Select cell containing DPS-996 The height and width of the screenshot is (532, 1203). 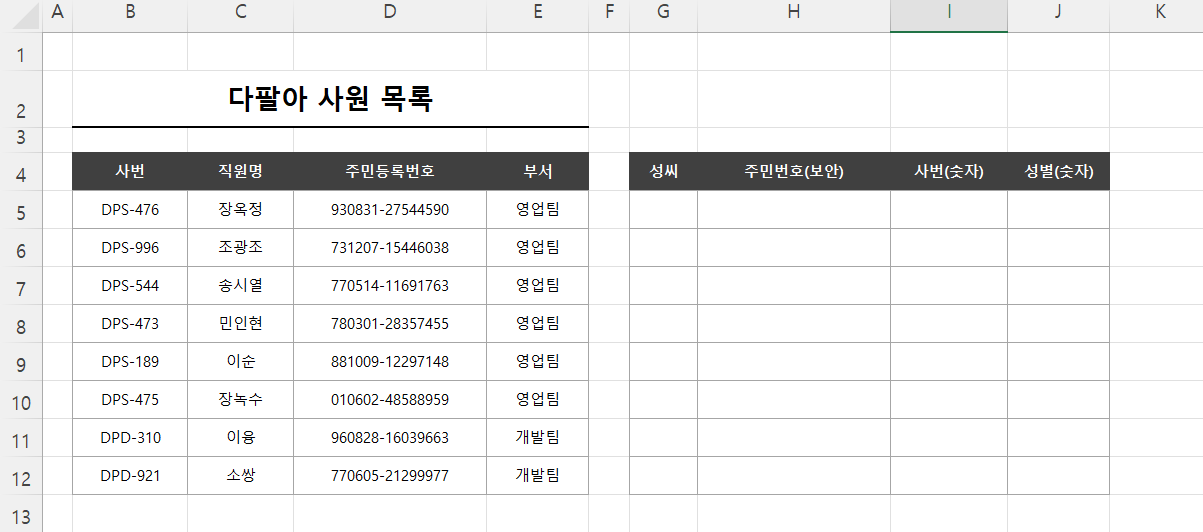point(130,248)
